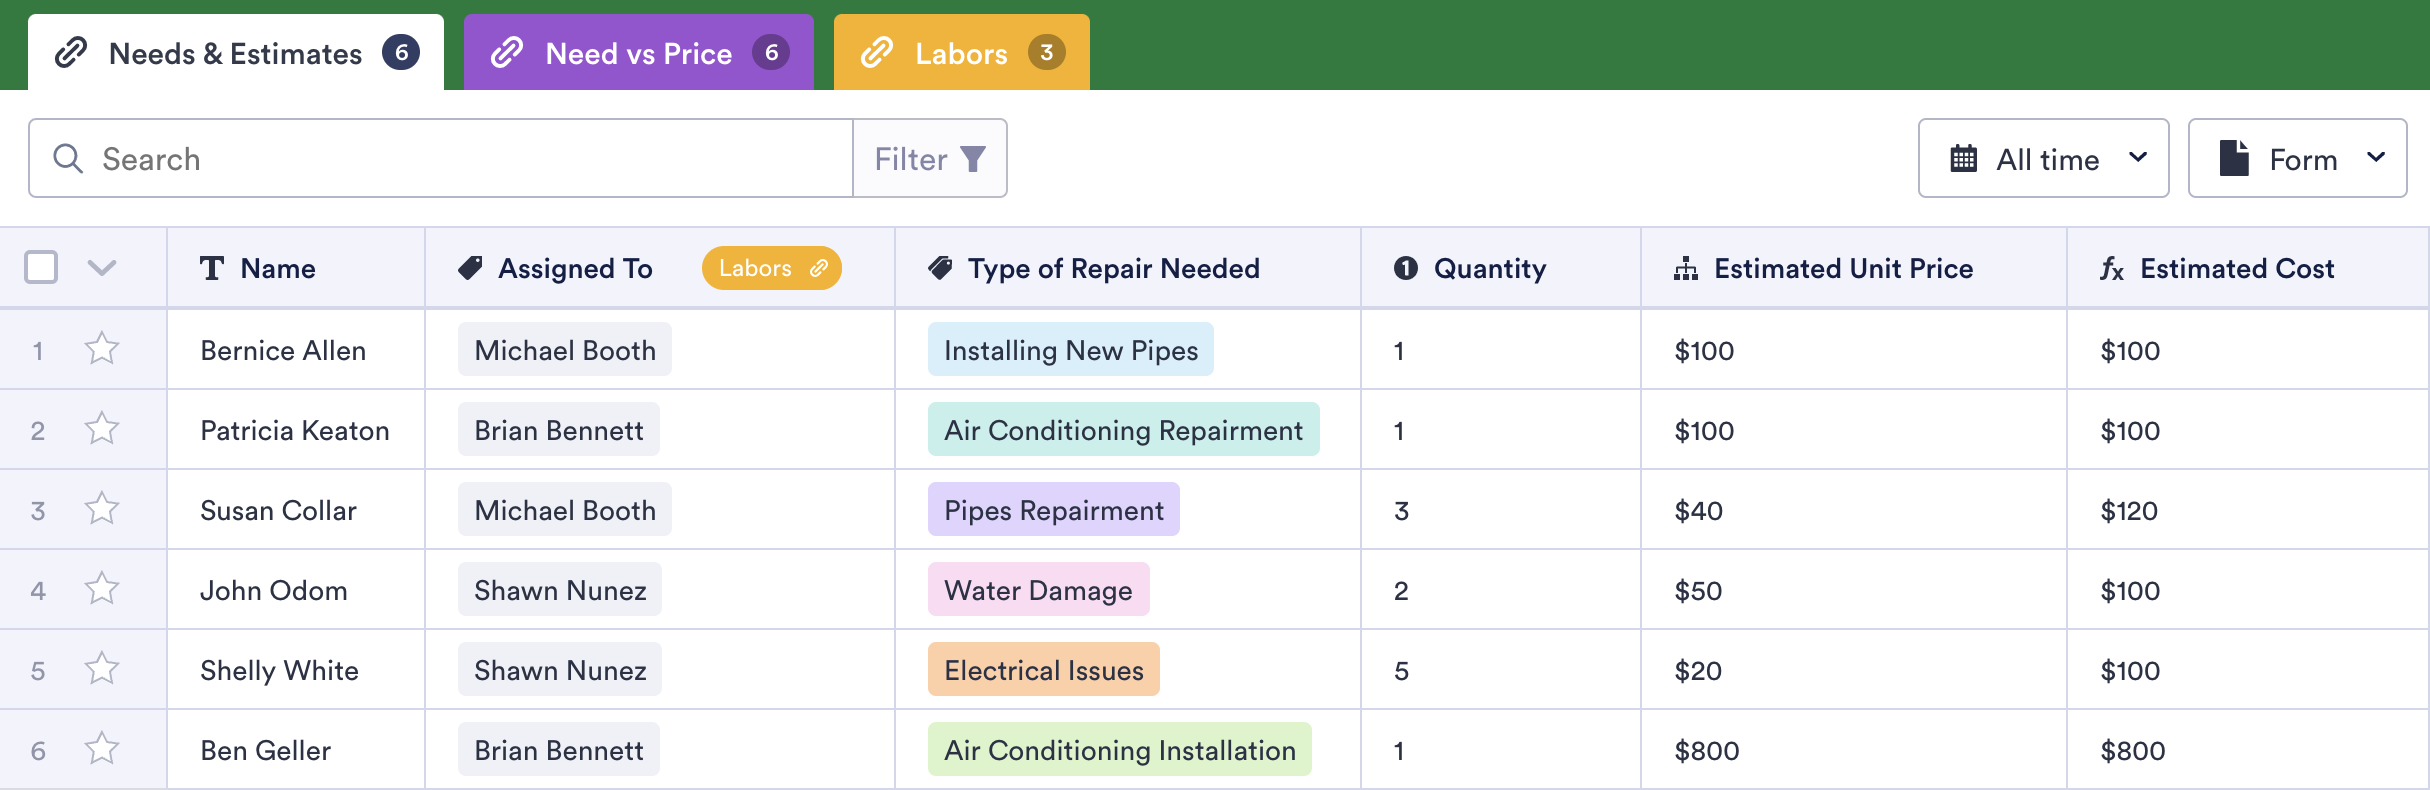Click the search magnifier icon

tap(67, 159)
